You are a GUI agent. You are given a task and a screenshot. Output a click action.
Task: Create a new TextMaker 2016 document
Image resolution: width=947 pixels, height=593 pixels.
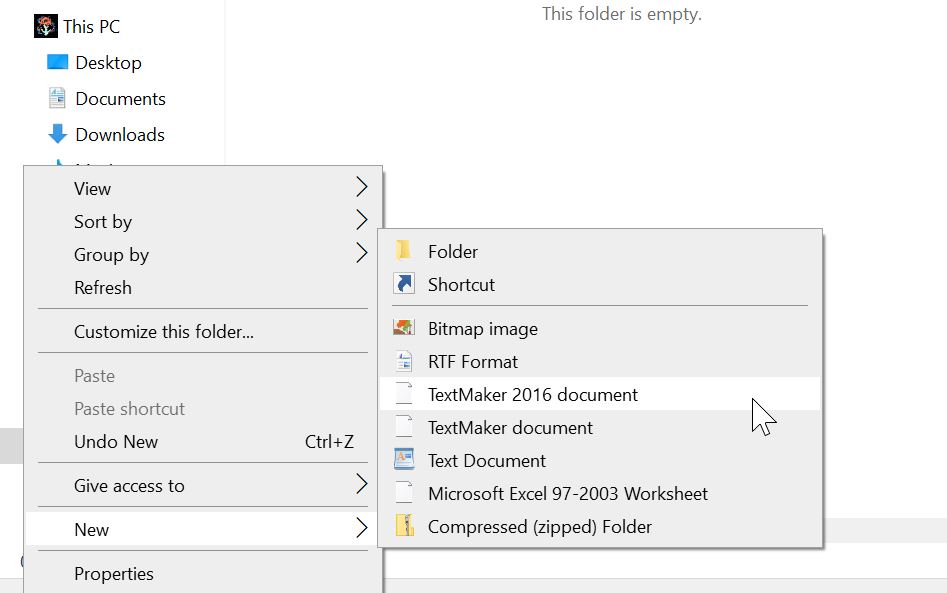tap(533, 394)
